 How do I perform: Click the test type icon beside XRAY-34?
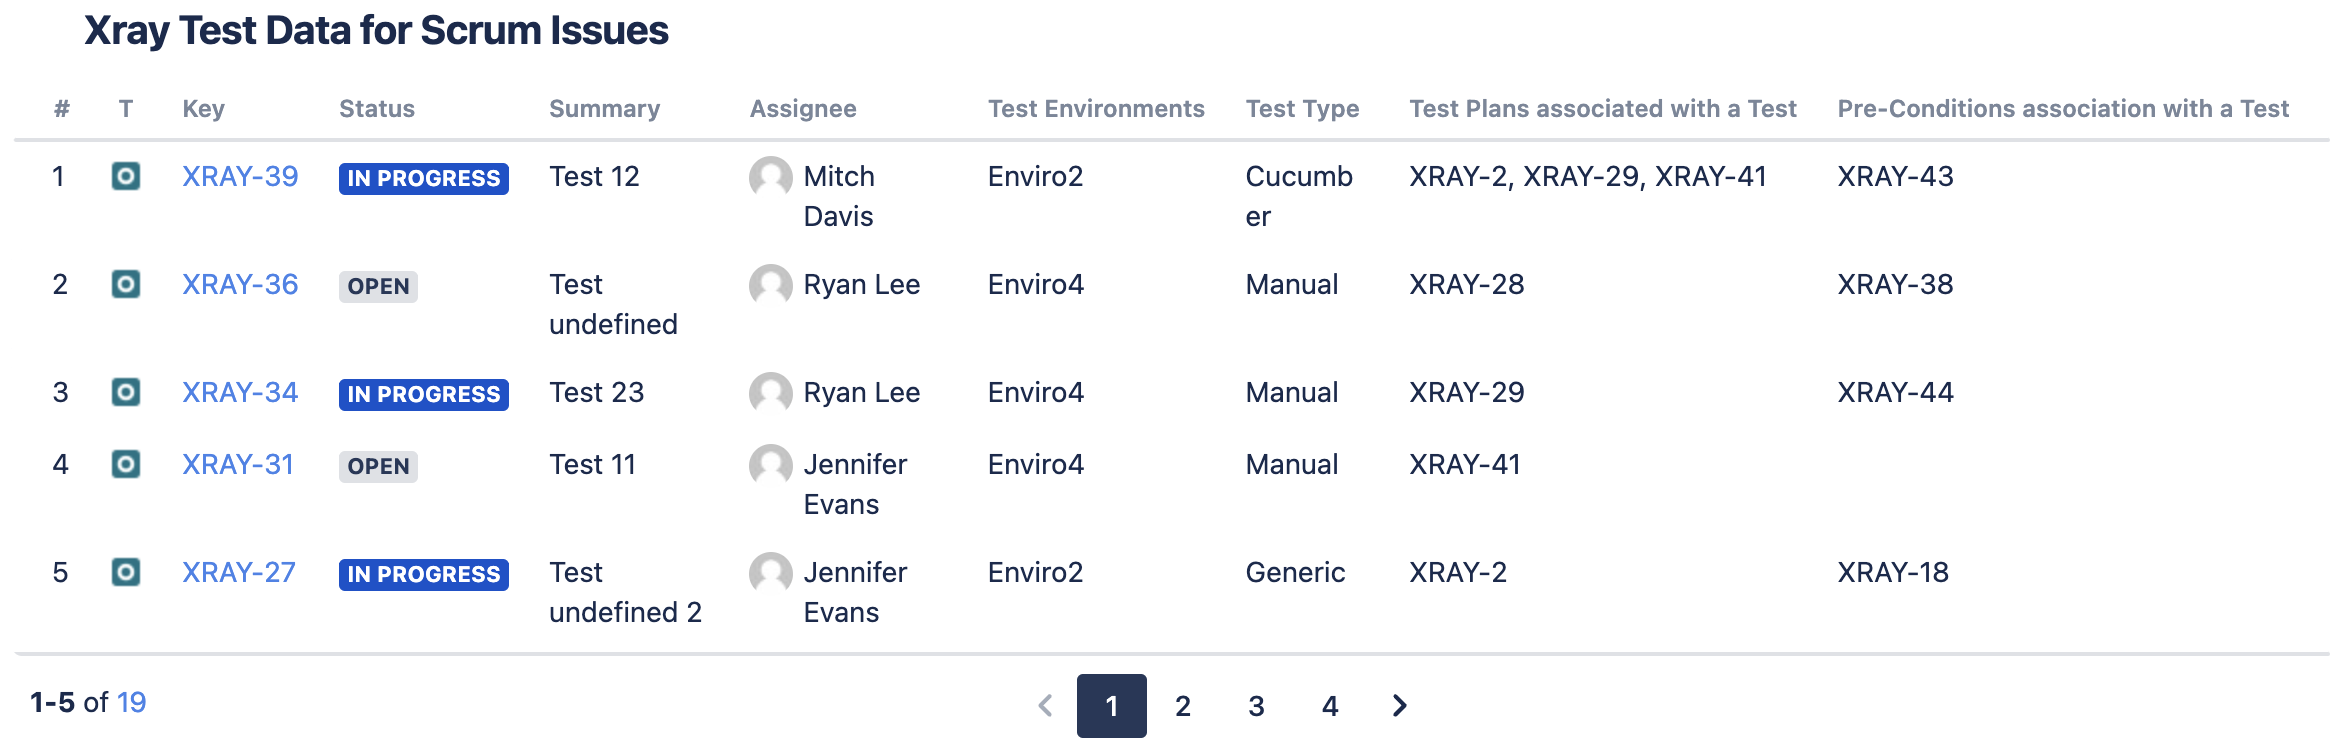point(125,392)
